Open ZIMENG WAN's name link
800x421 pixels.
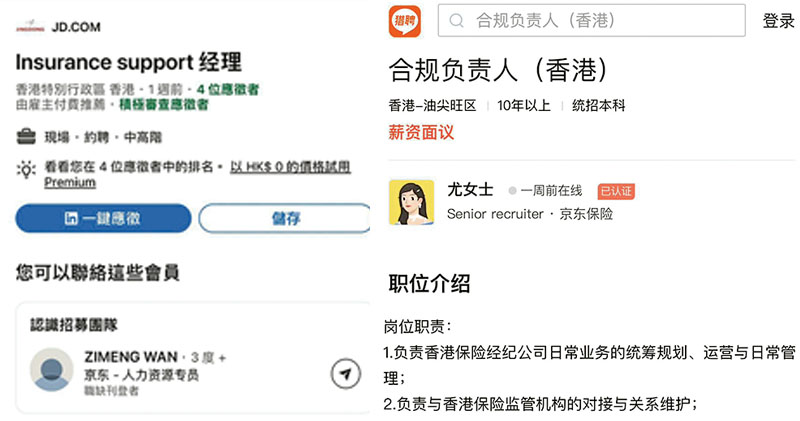(130, 357)
